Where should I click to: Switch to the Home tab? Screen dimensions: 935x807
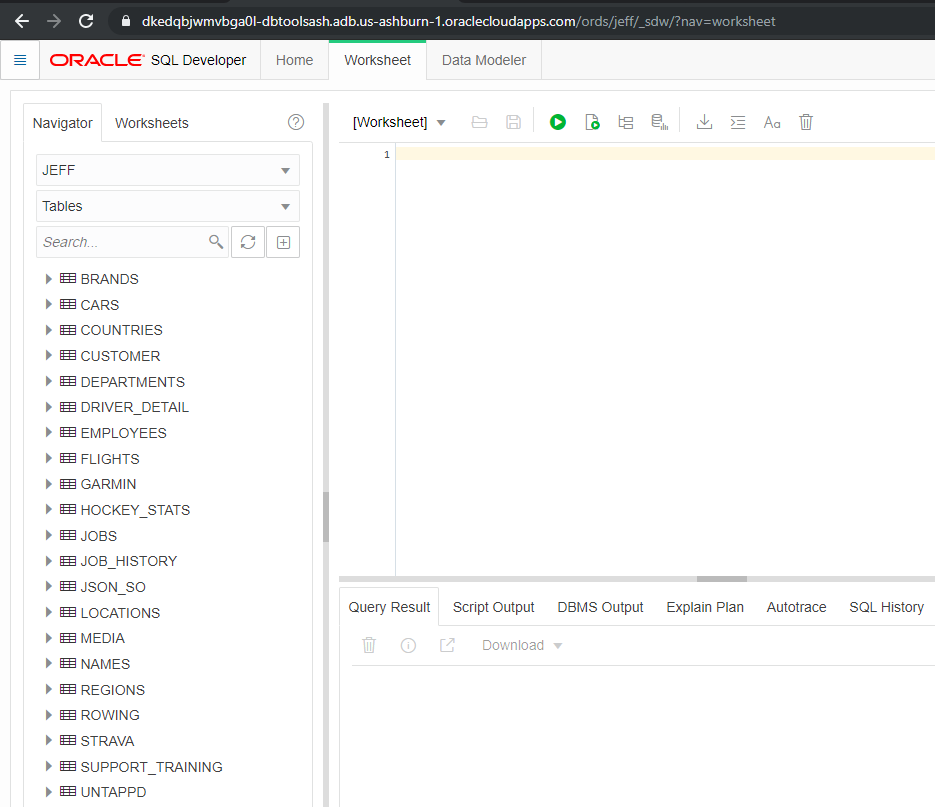[295, 60]
